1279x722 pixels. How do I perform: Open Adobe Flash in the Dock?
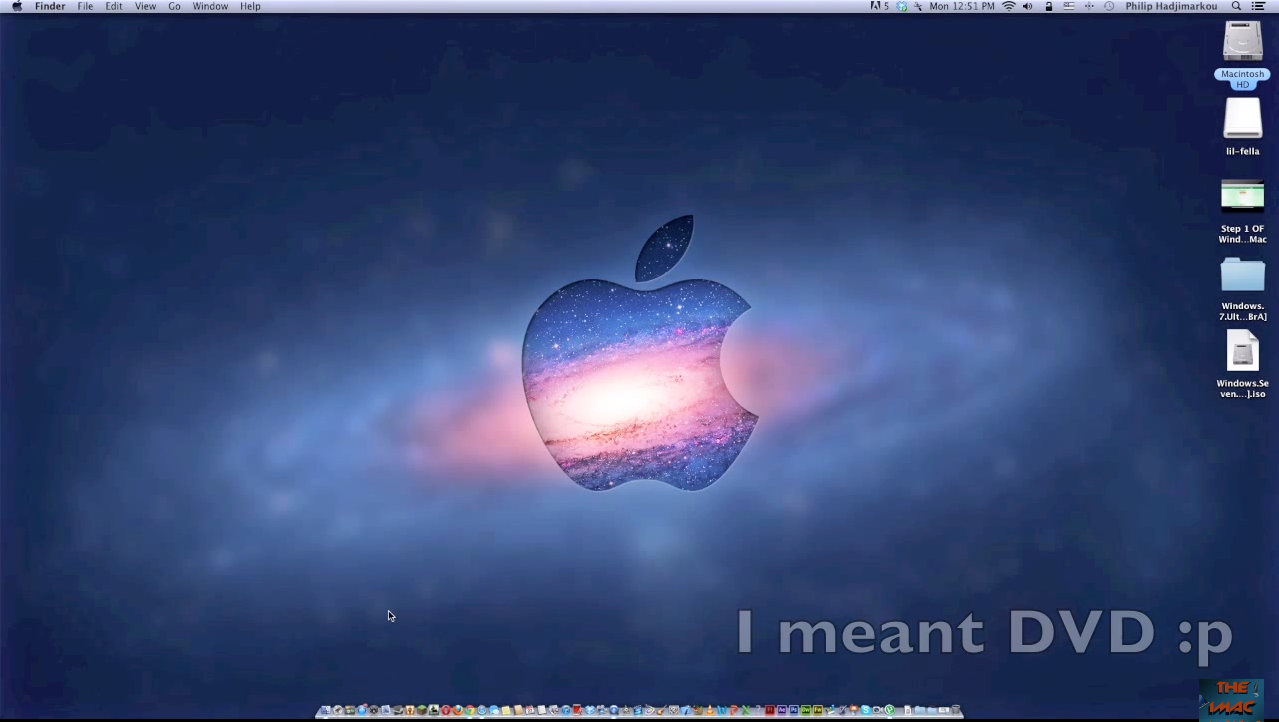click(x=770, y=710)
